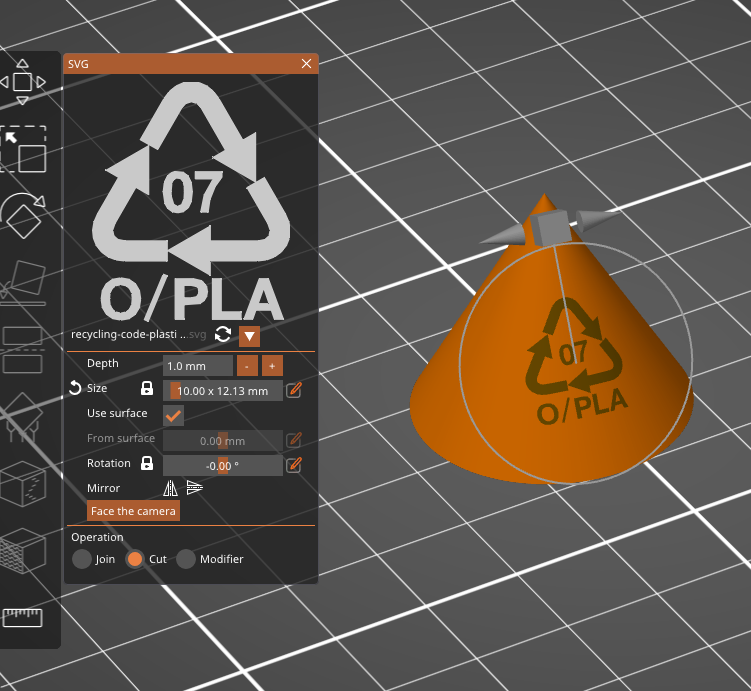Toggle the Rotation lock icon

[x=147, y=463]
